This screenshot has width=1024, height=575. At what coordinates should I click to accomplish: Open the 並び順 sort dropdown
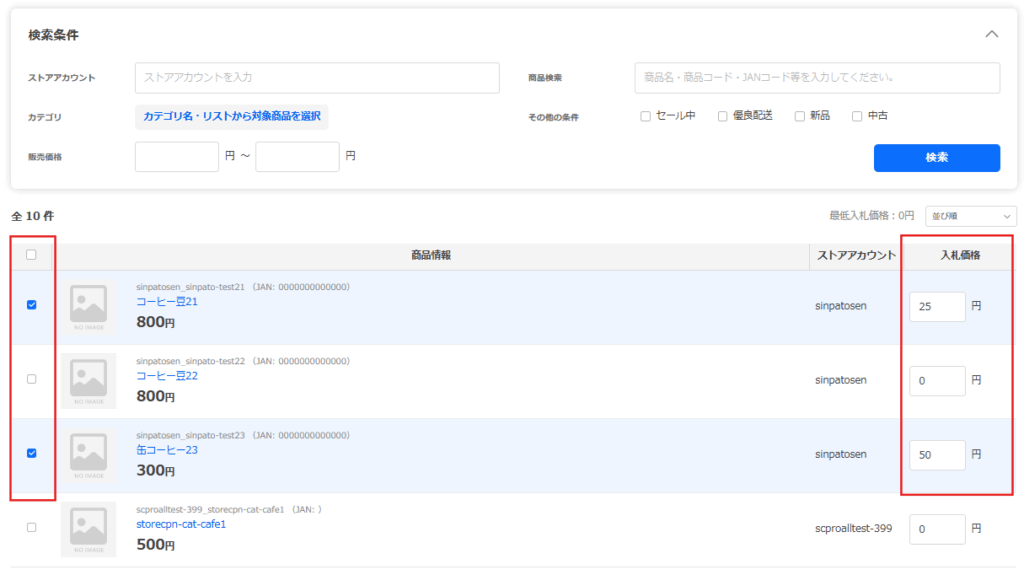(x=970, y=216)
